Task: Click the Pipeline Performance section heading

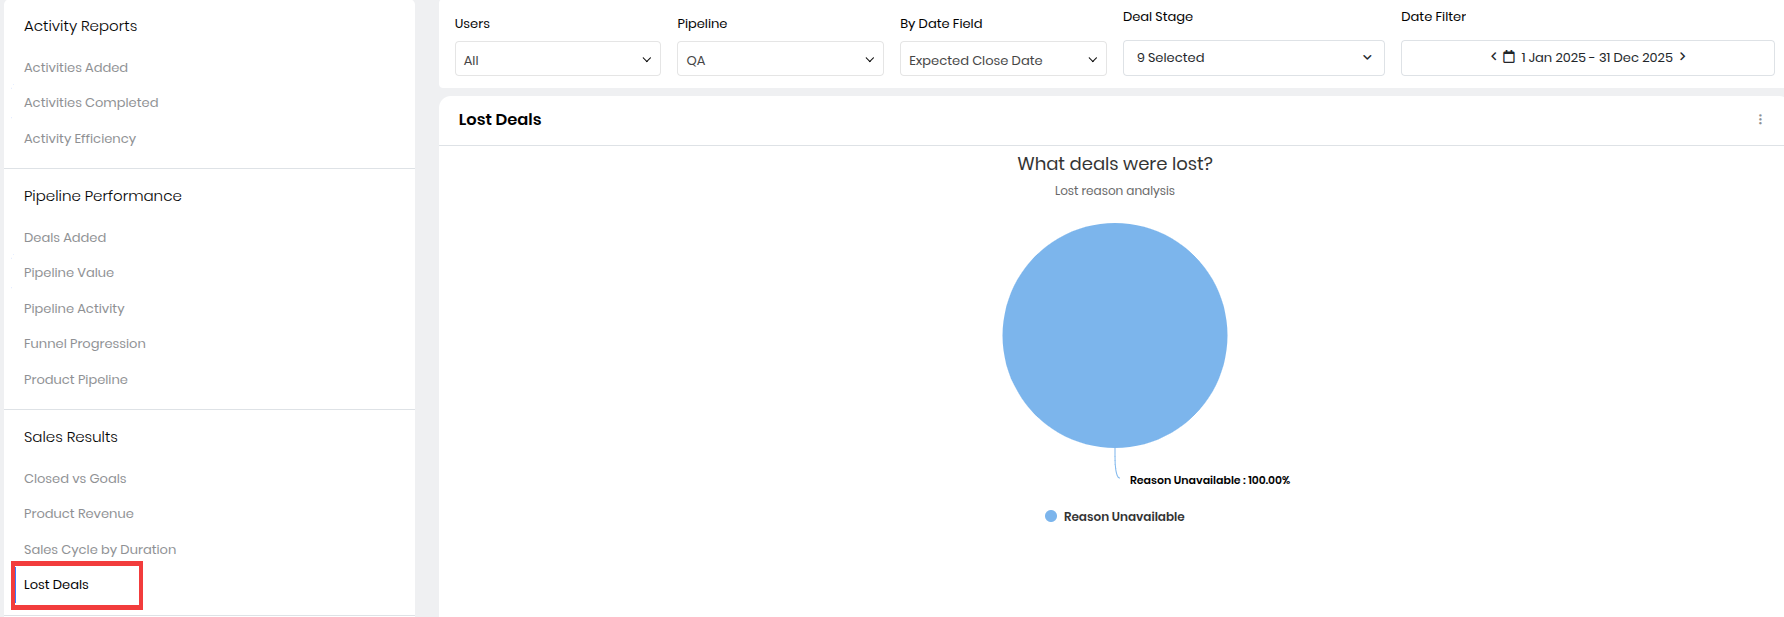Action: (x=103, y=196)
